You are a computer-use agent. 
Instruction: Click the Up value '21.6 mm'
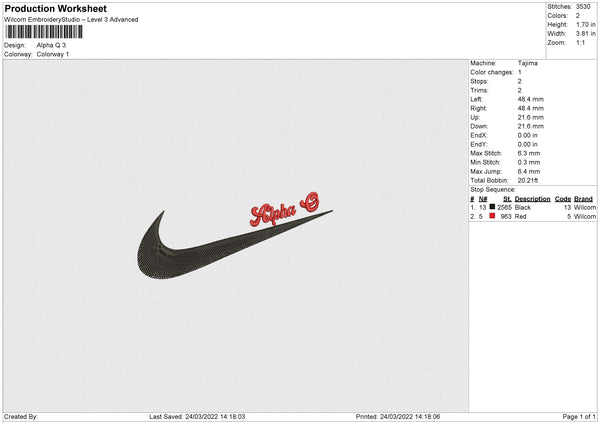(531, 117)
